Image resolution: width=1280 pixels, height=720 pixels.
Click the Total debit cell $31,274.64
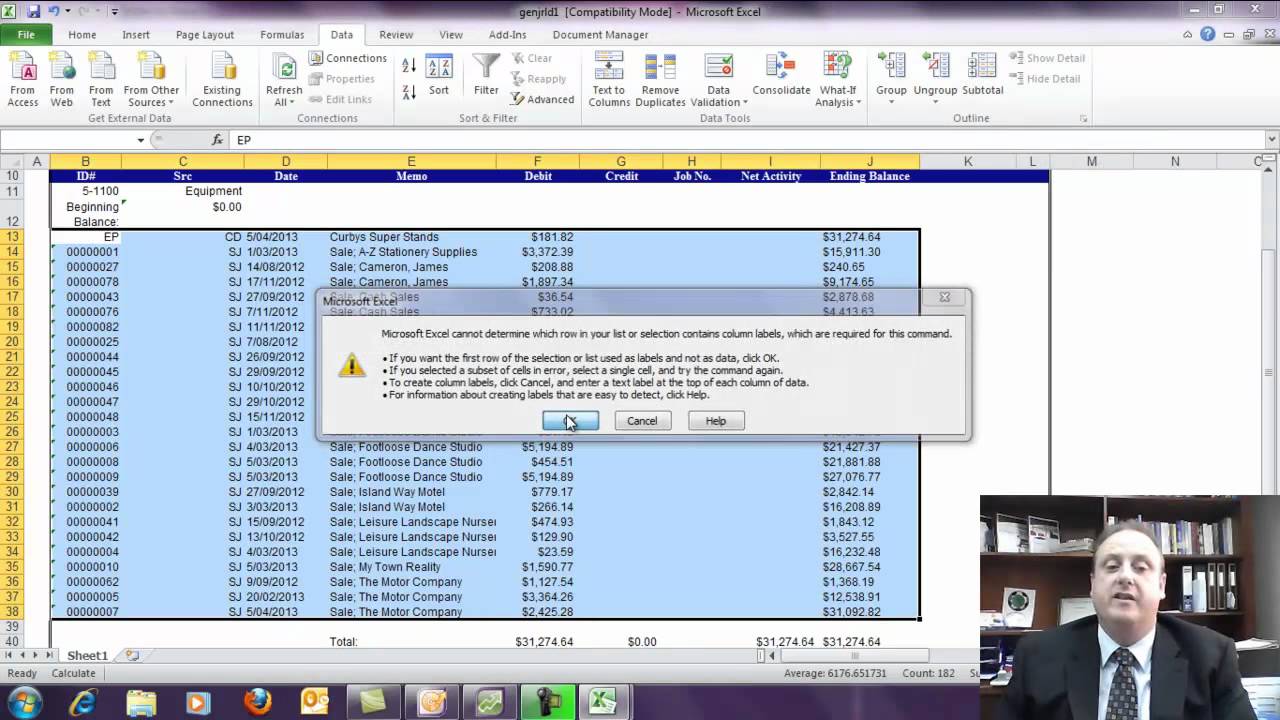[x=537, y=641]
